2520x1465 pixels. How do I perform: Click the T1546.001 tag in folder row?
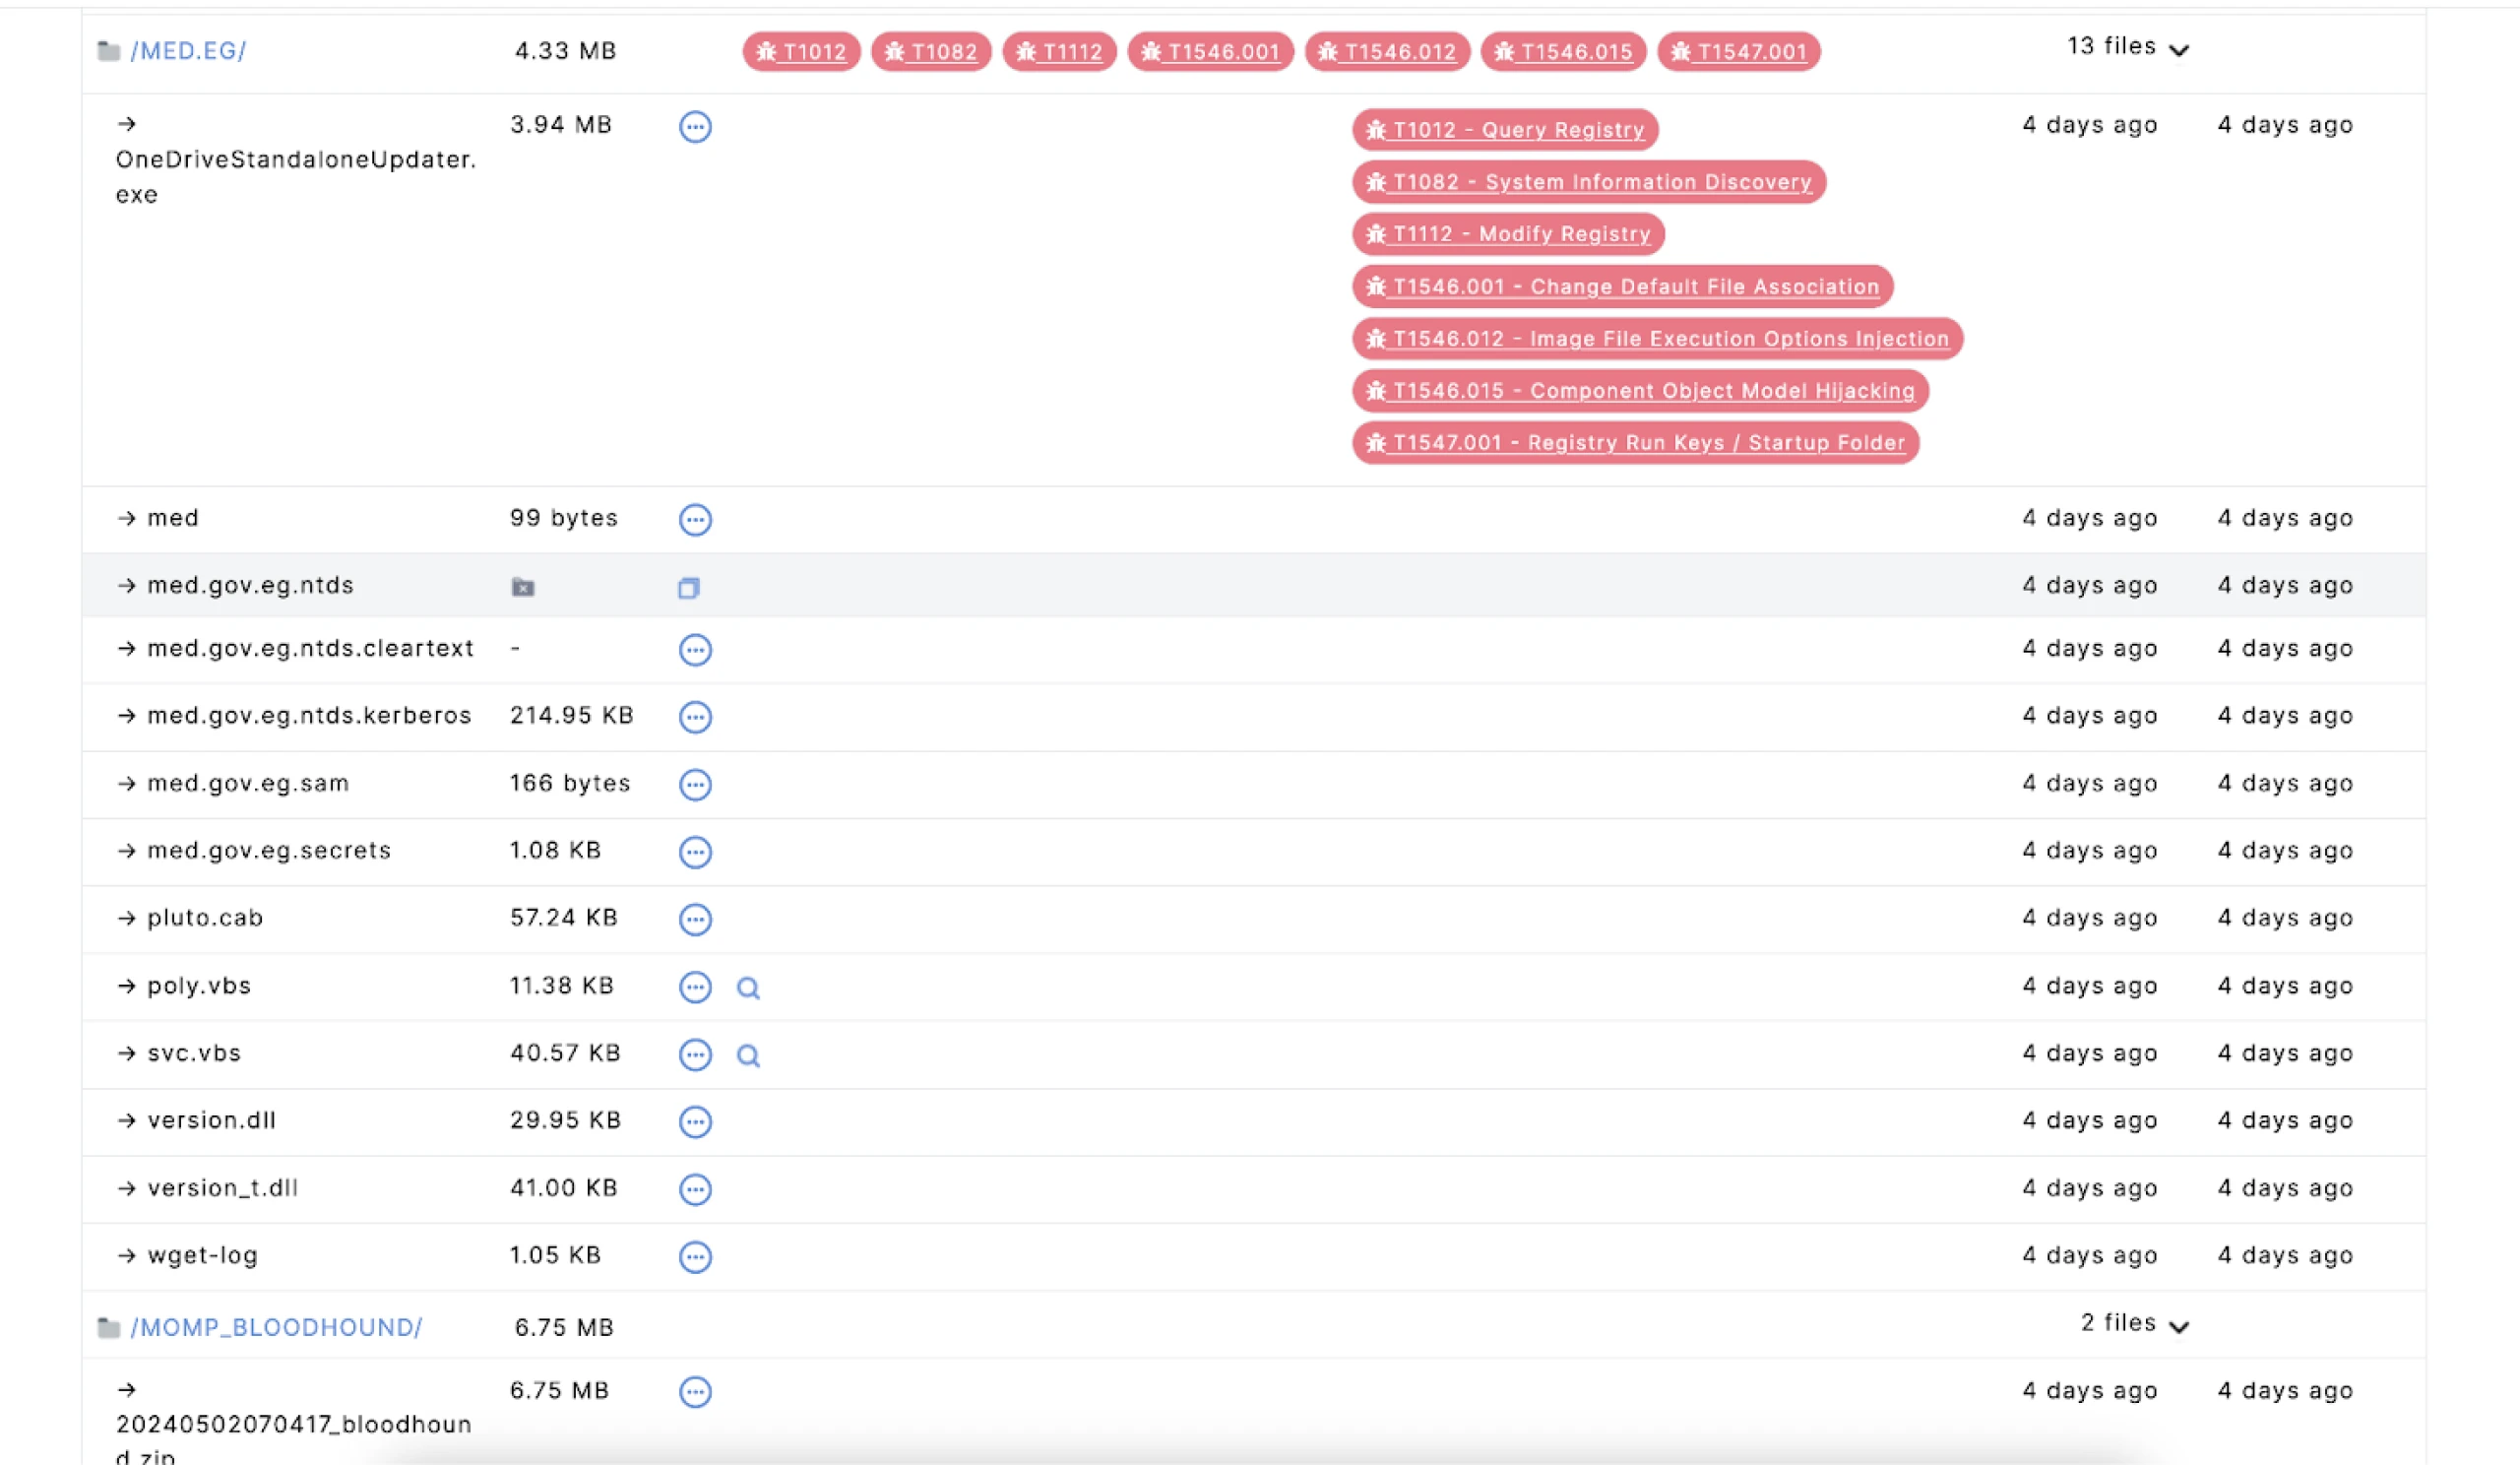tap(1210, 52)
